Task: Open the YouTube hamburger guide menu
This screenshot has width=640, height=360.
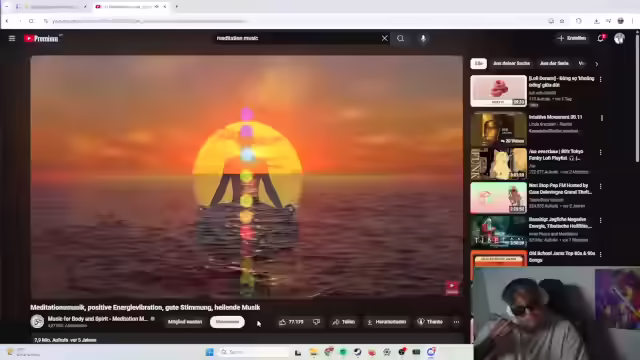Action: click(12, 38)
